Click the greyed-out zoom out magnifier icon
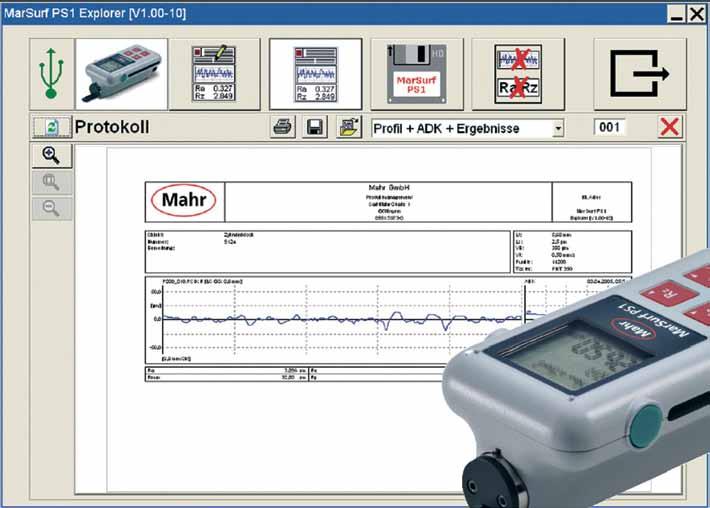This screenshot has height=508, width=710. click(x=52, y=209)
